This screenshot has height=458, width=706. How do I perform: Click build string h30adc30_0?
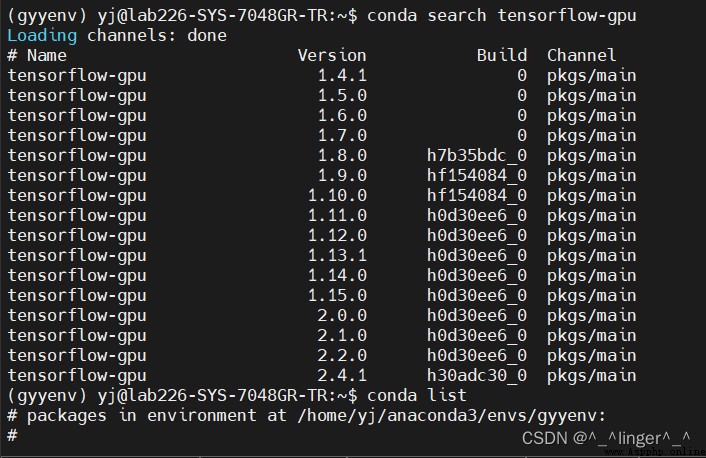[x=477, y=375]
